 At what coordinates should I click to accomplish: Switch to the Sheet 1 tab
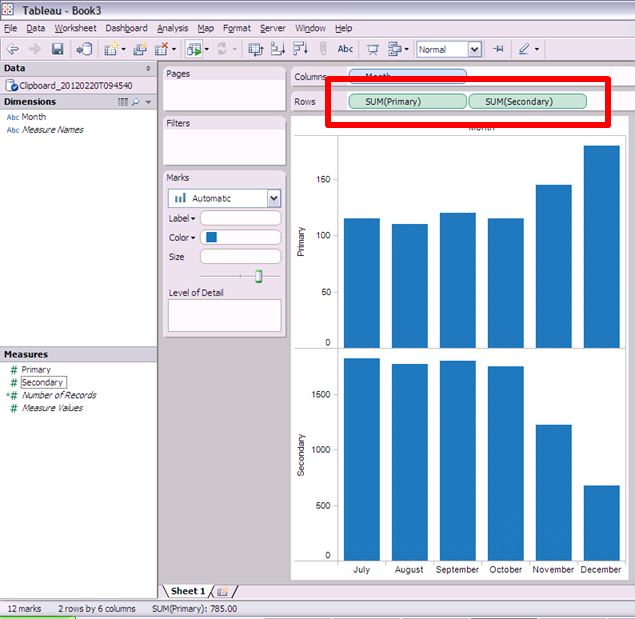[187, 592]
